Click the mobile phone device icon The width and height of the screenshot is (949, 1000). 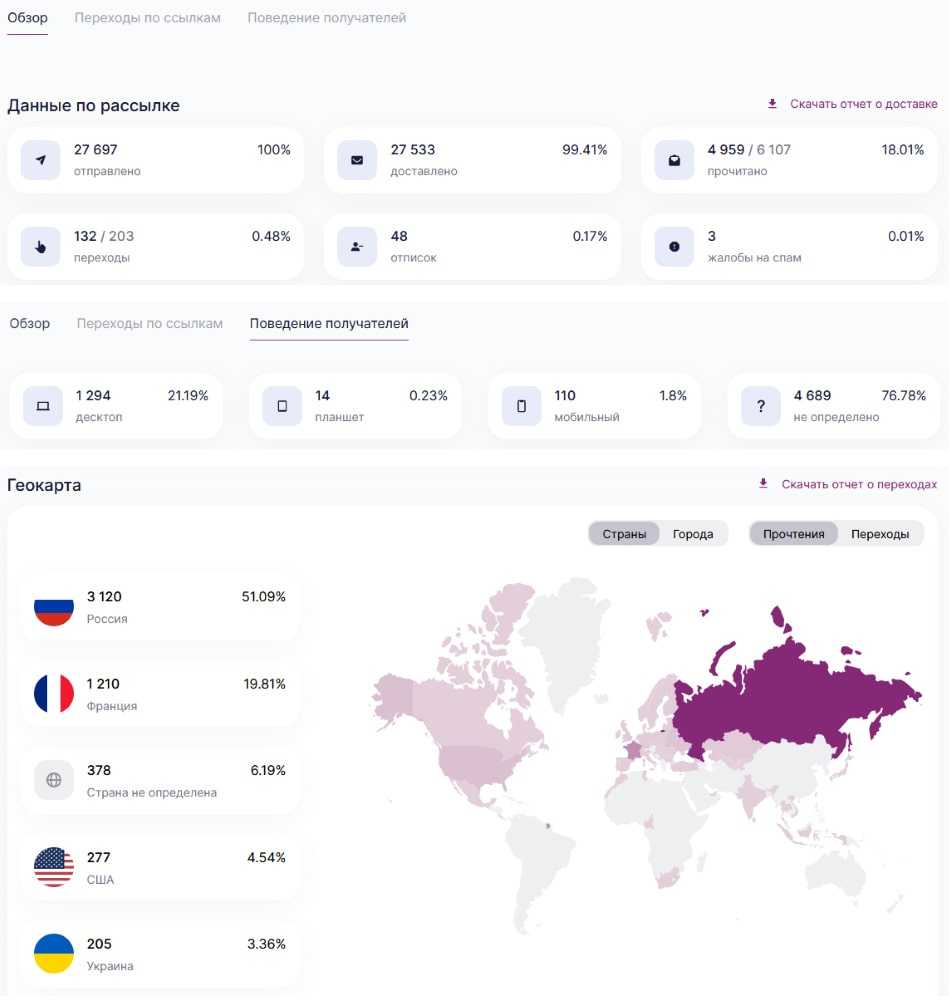[521, 406]
